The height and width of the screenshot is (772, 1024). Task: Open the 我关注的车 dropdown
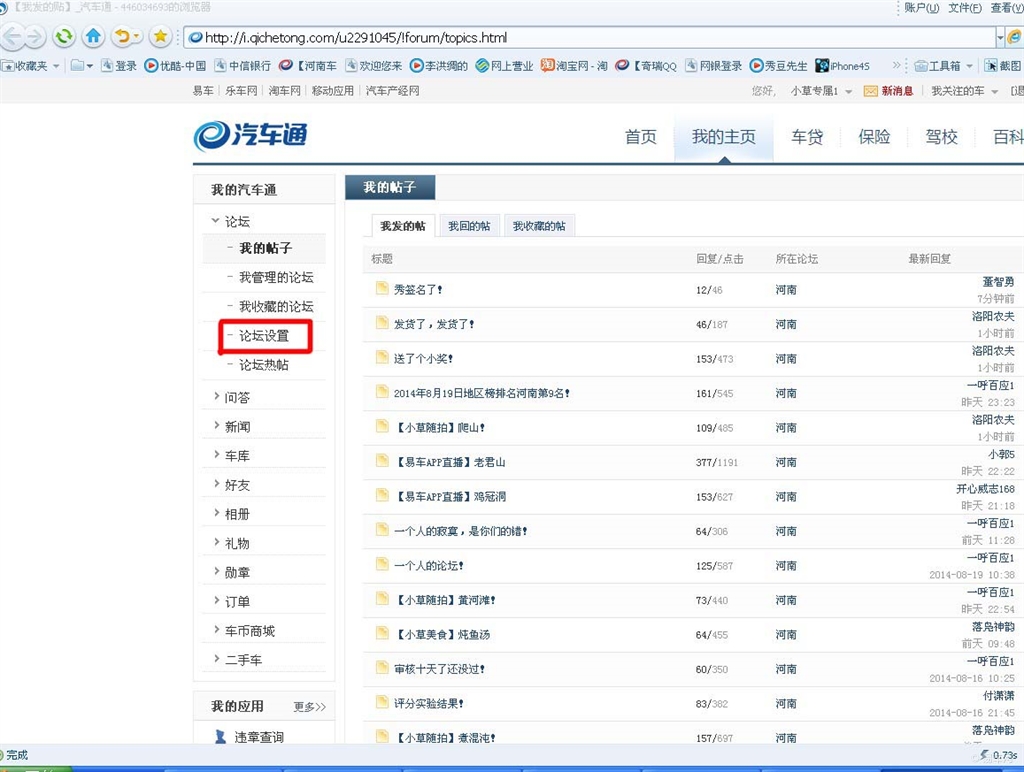coord(995,91)
